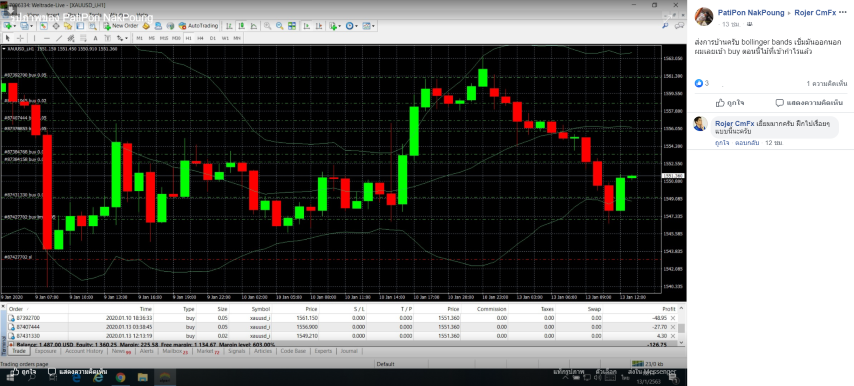854x386 pixels.
Task: Tile chart windows using grid icon
Action: tap(292, 26)
